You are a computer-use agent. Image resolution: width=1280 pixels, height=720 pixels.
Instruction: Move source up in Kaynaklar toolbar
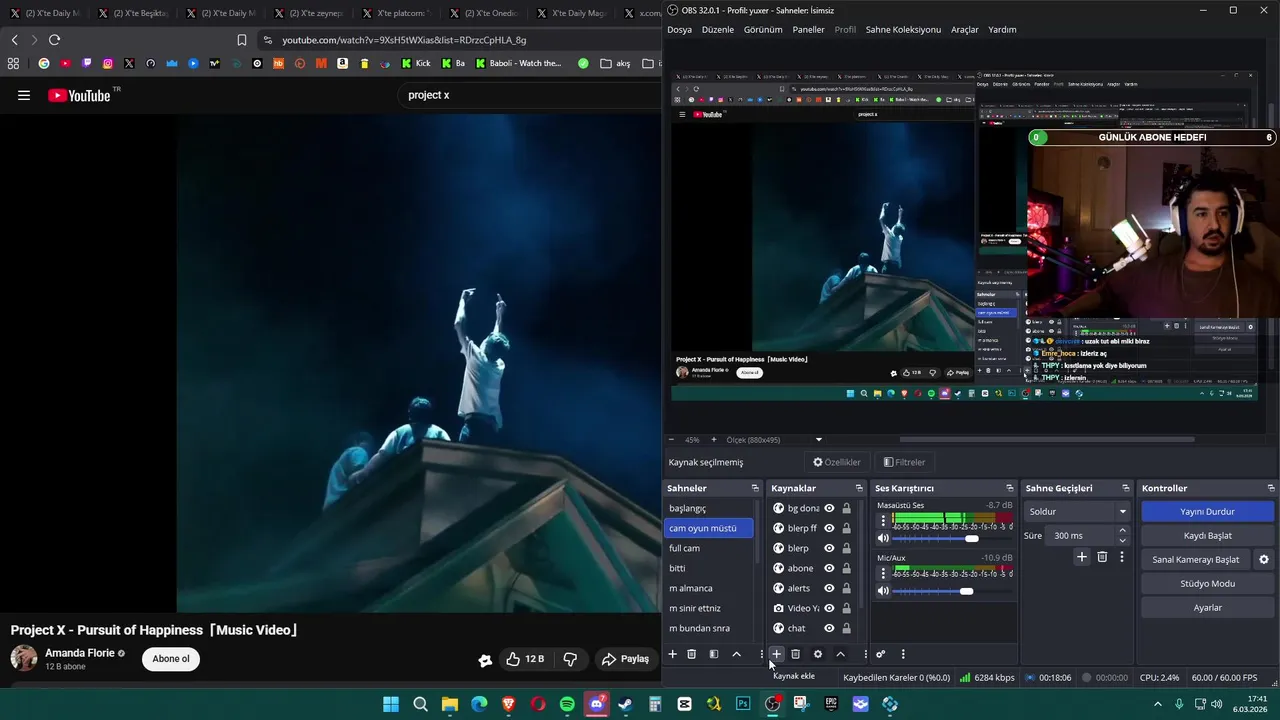(840, 654)
